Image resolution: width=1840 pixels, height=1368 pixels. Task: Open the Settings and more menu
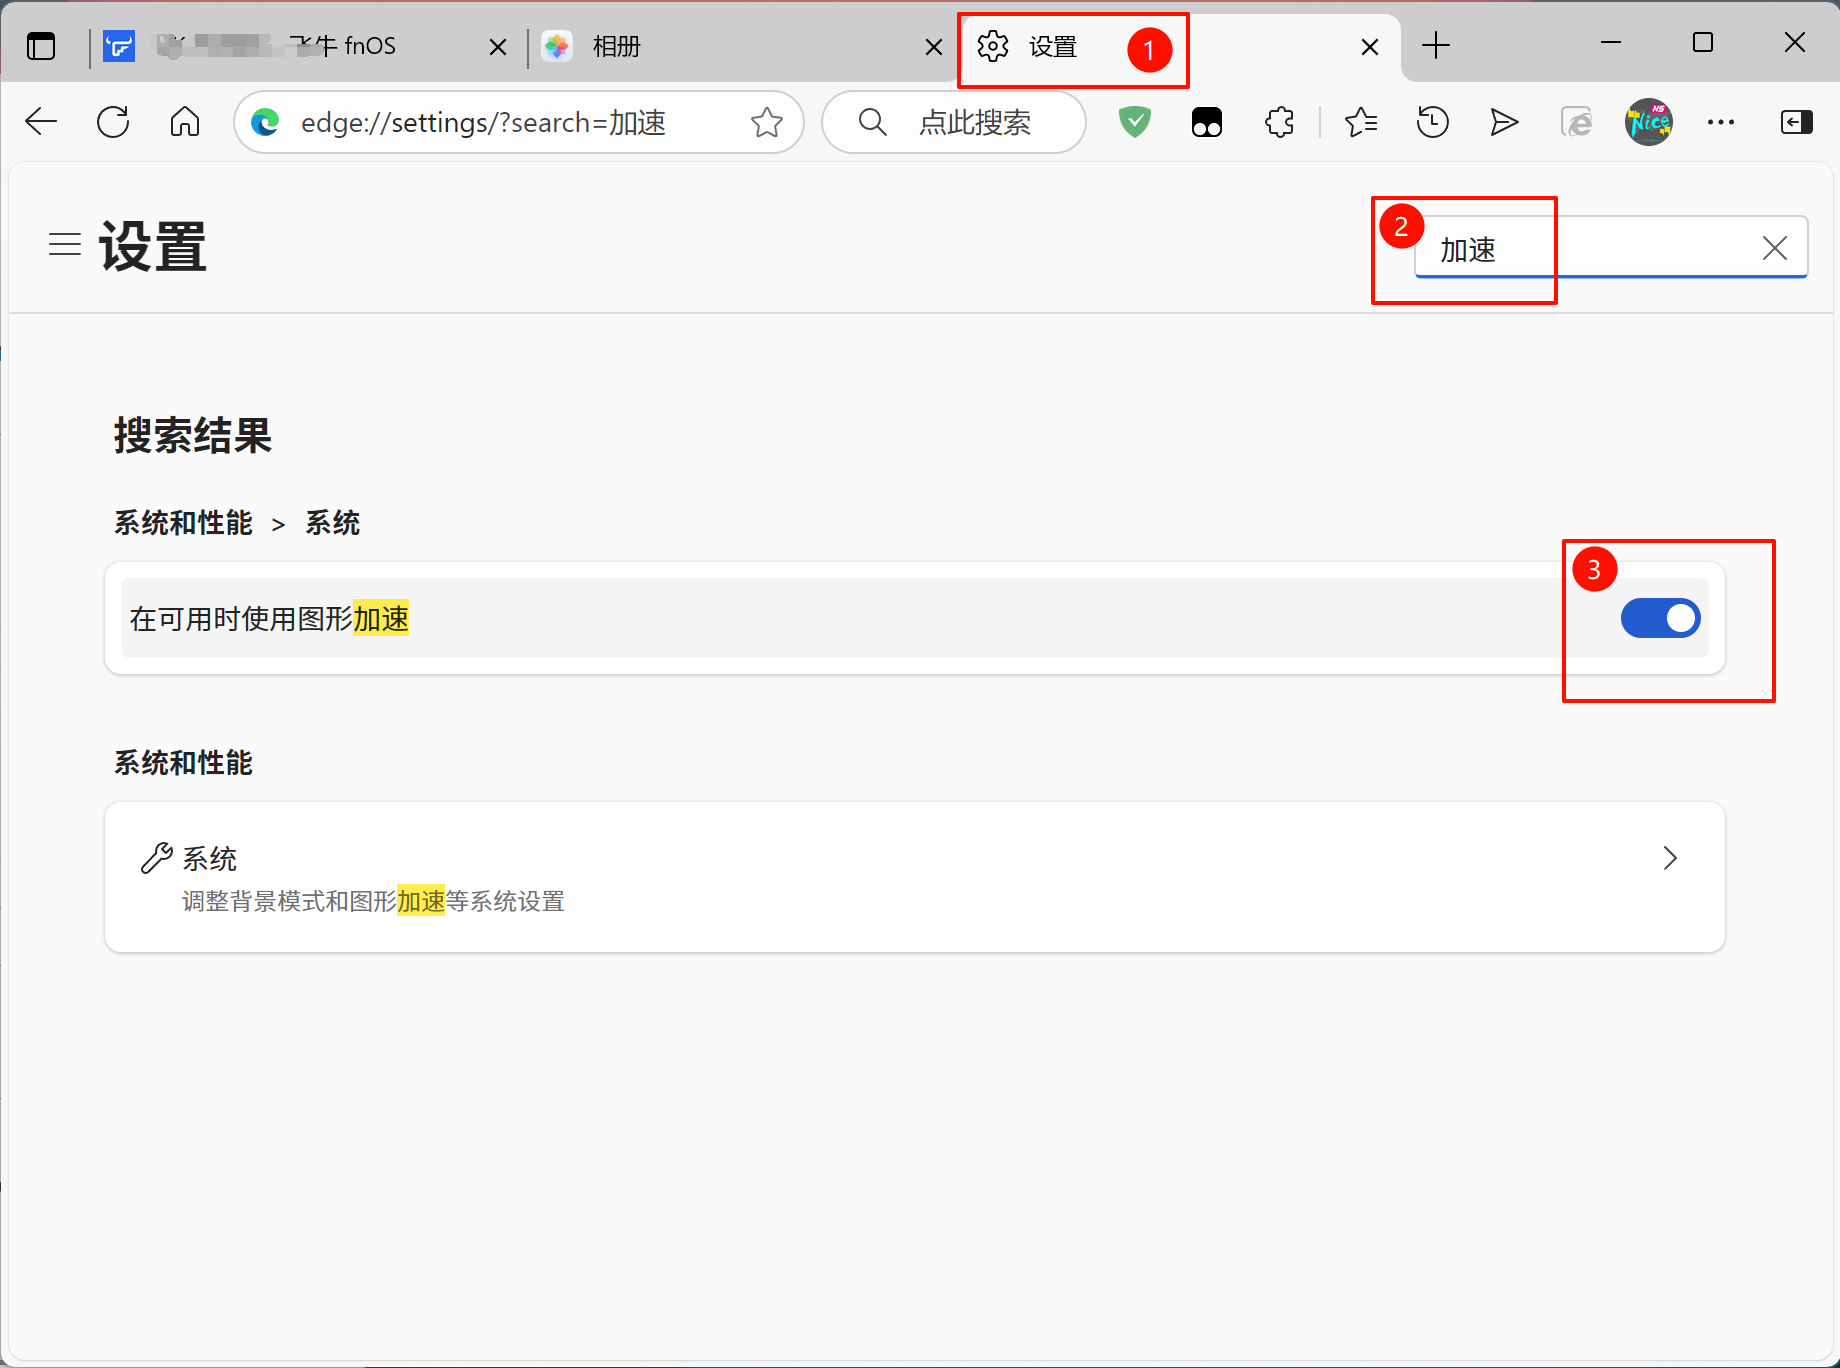click(1721, 122)
